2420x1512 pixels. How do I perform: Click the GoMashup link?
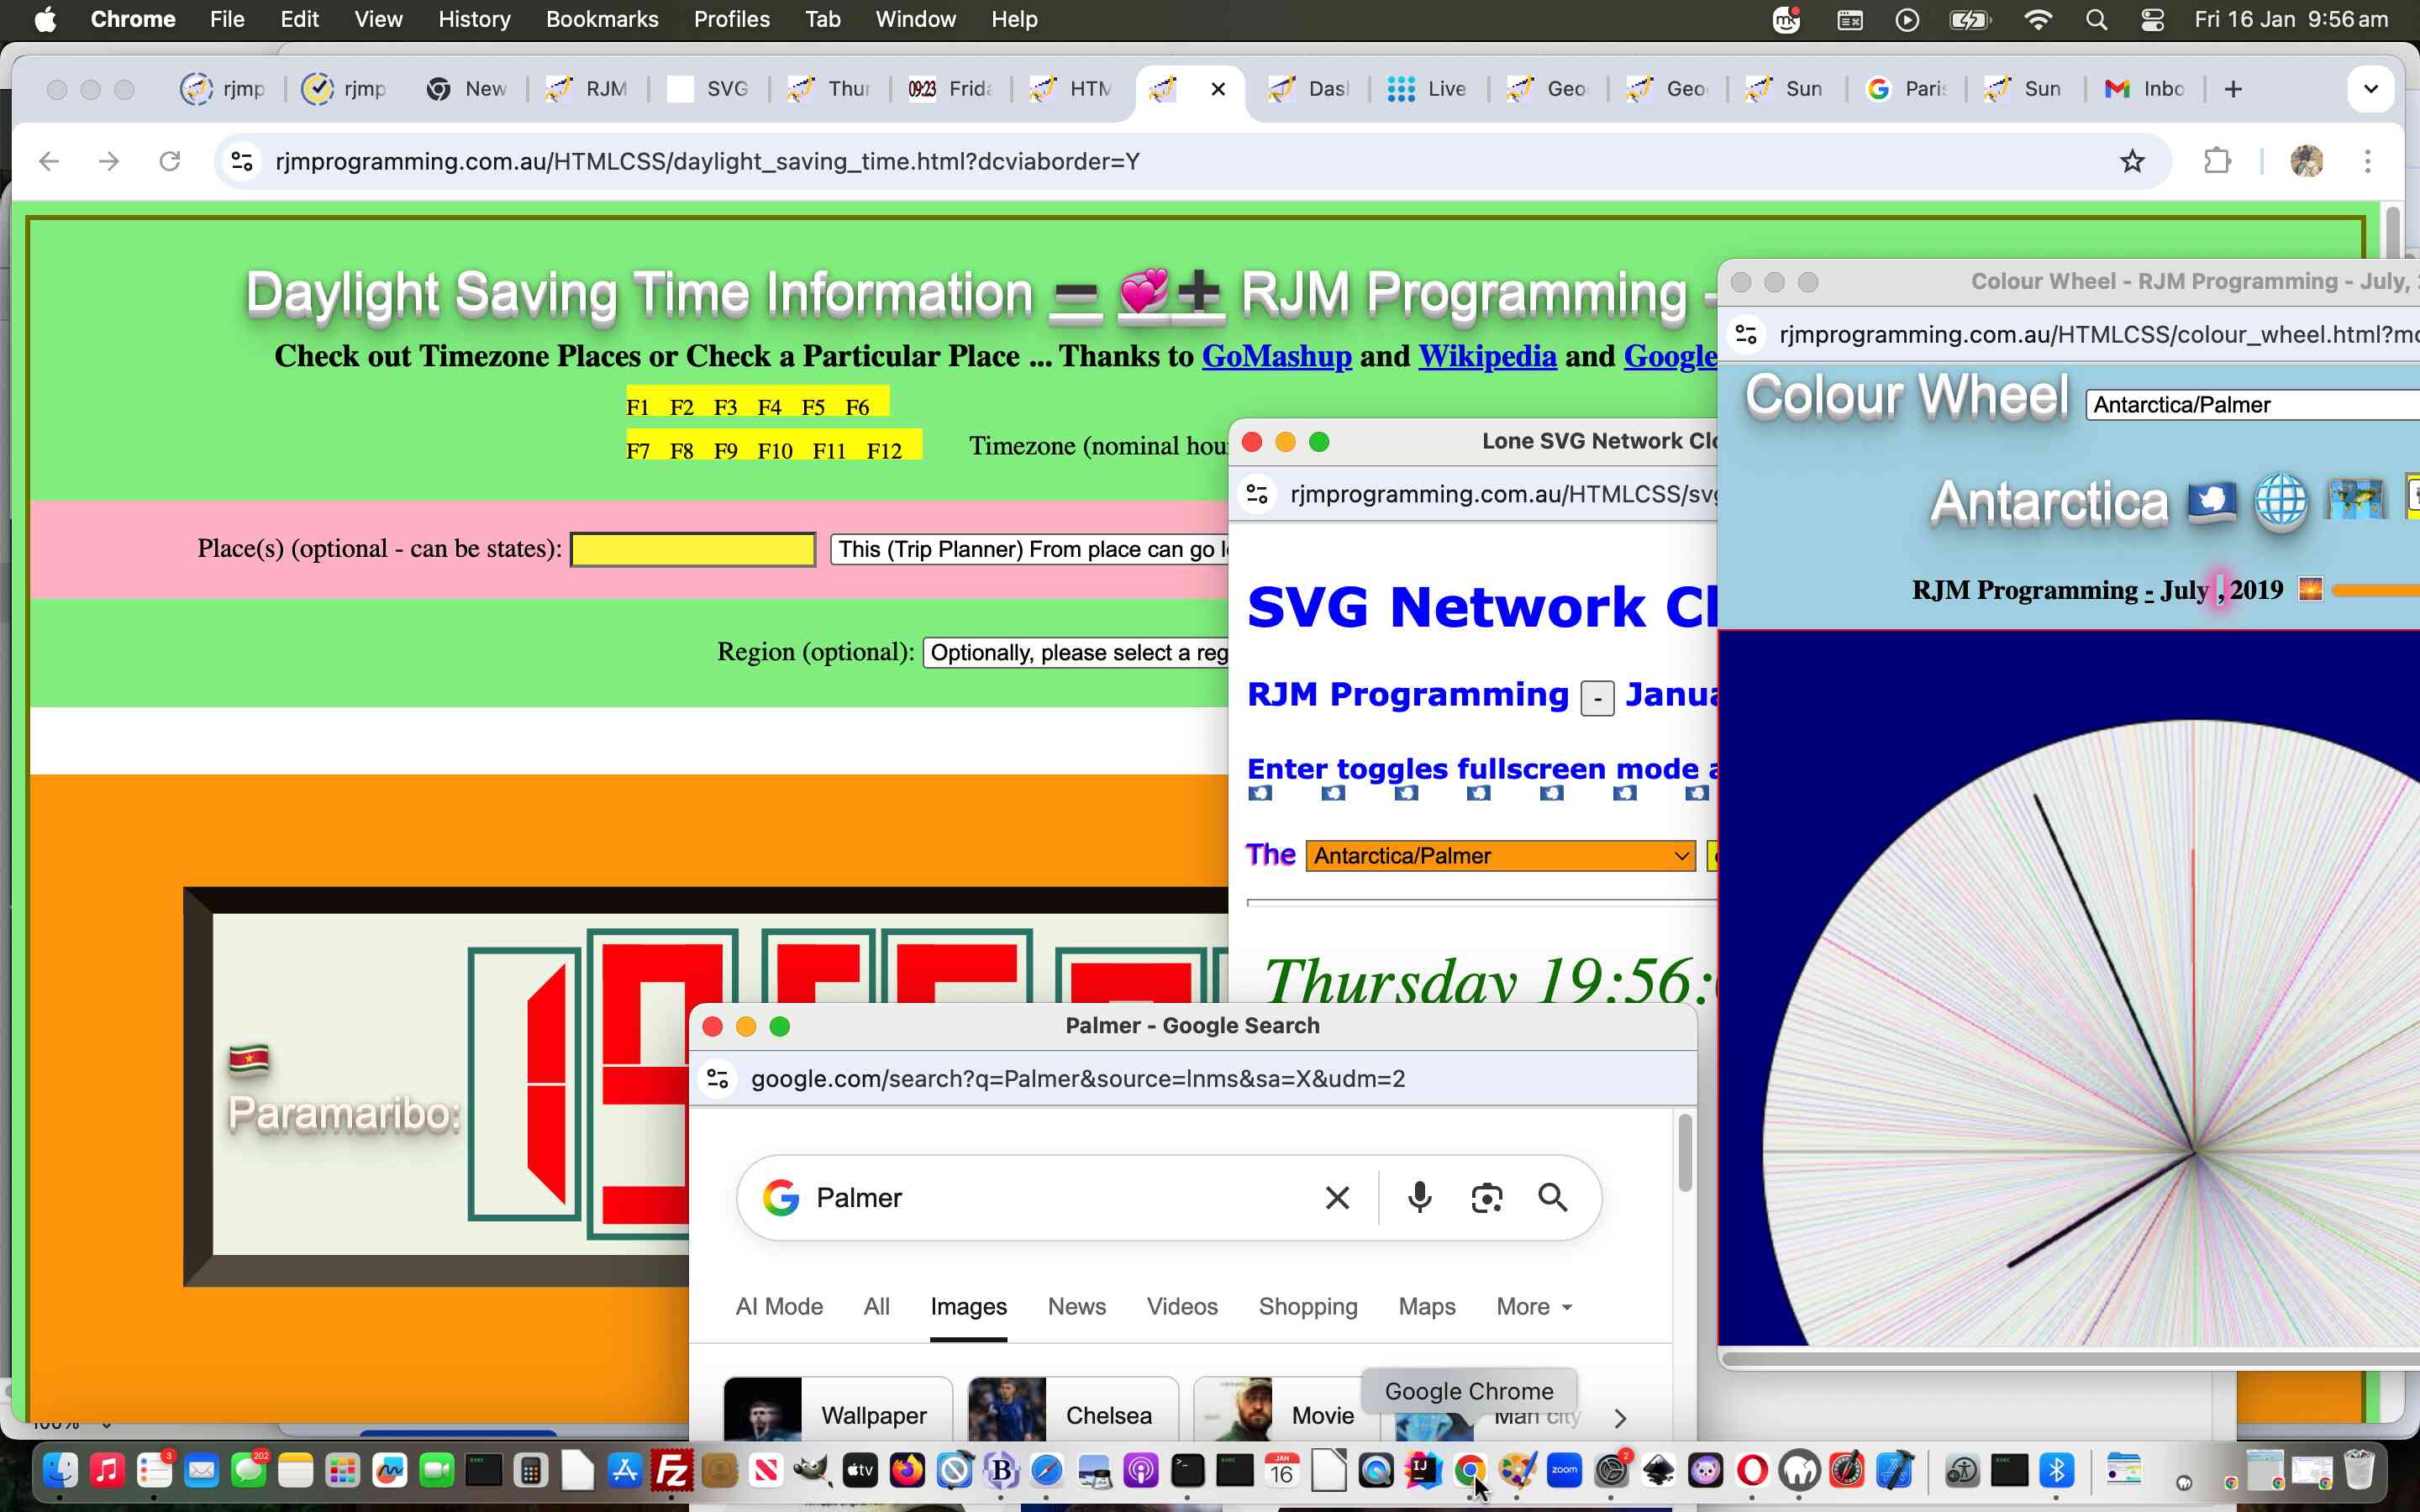coord(1276,356)
